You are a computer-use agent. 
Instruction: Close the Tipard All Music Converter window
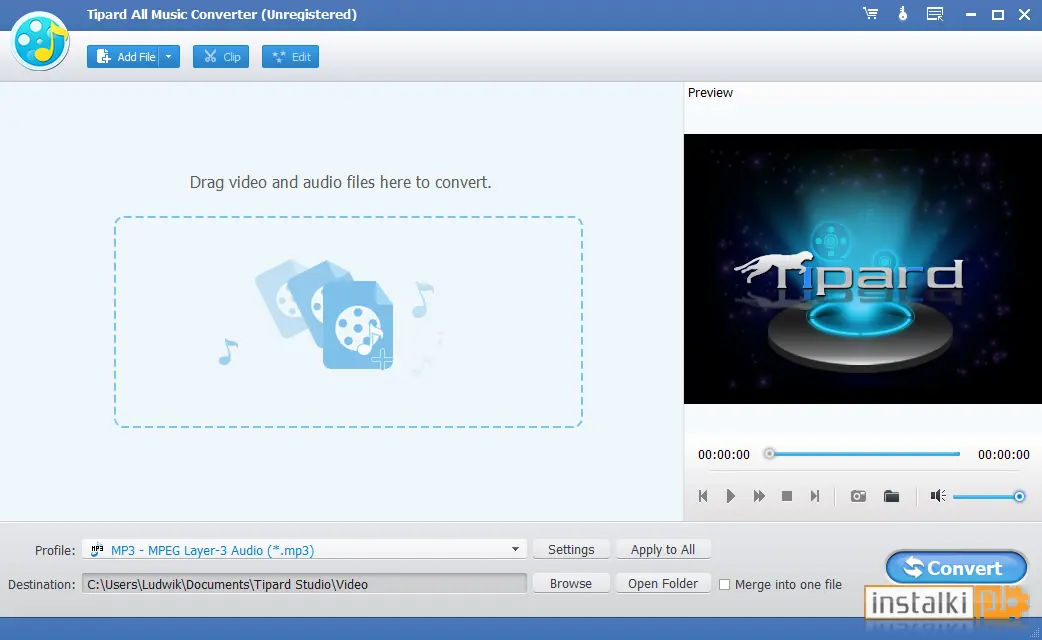(1024, 14)
